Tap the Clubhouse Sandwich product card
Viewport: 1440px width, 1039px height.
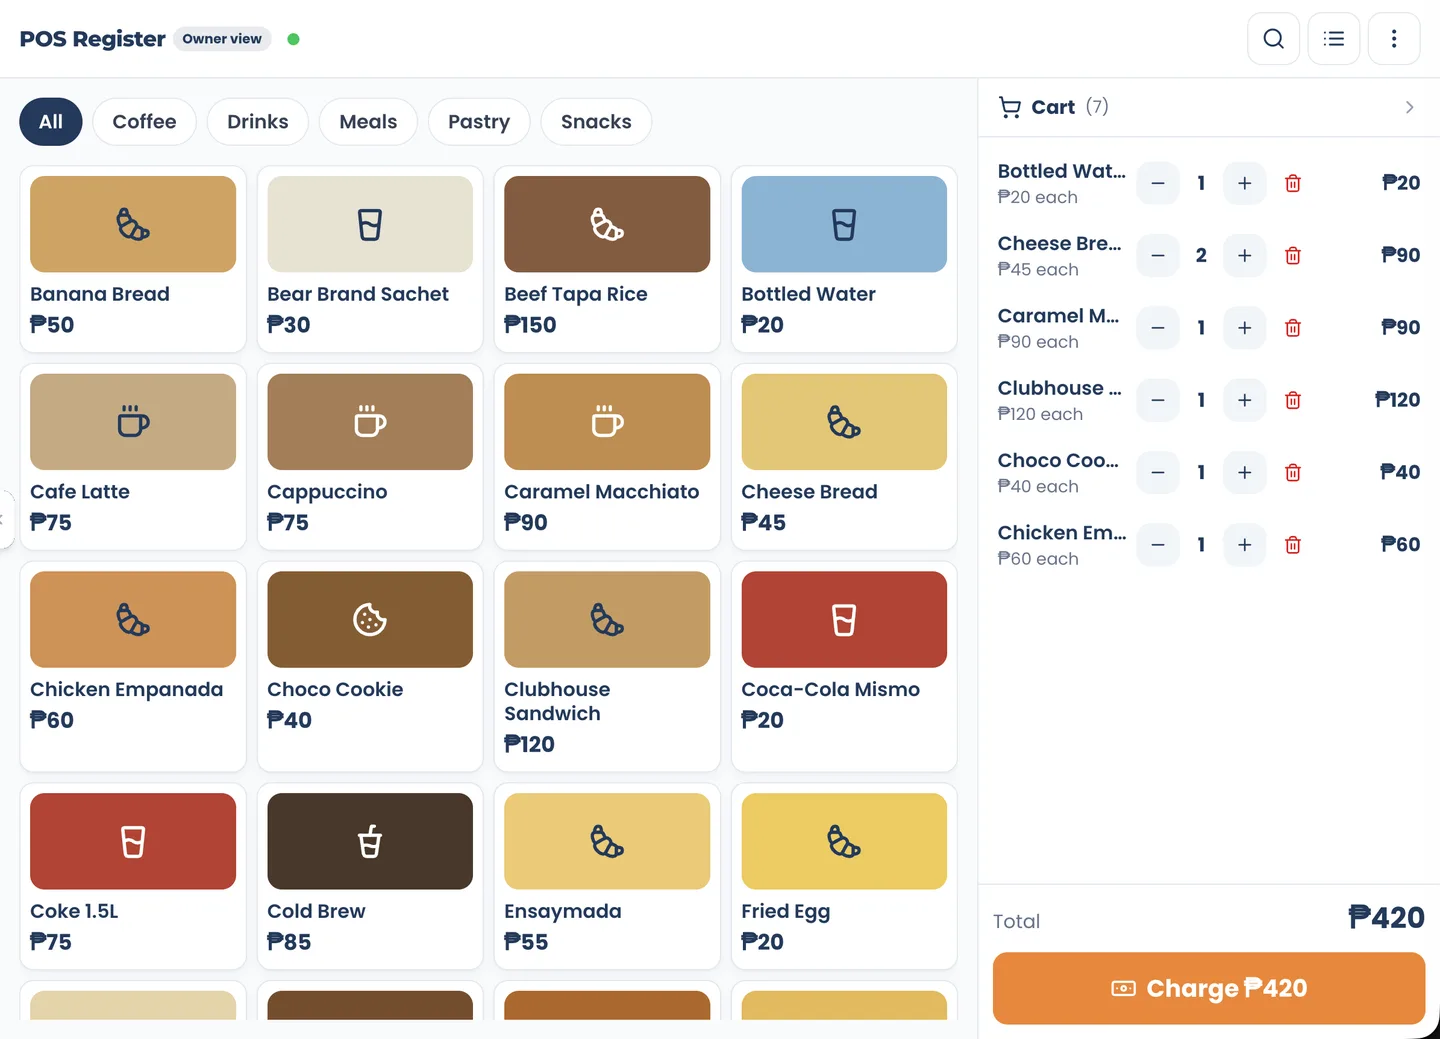607,666
